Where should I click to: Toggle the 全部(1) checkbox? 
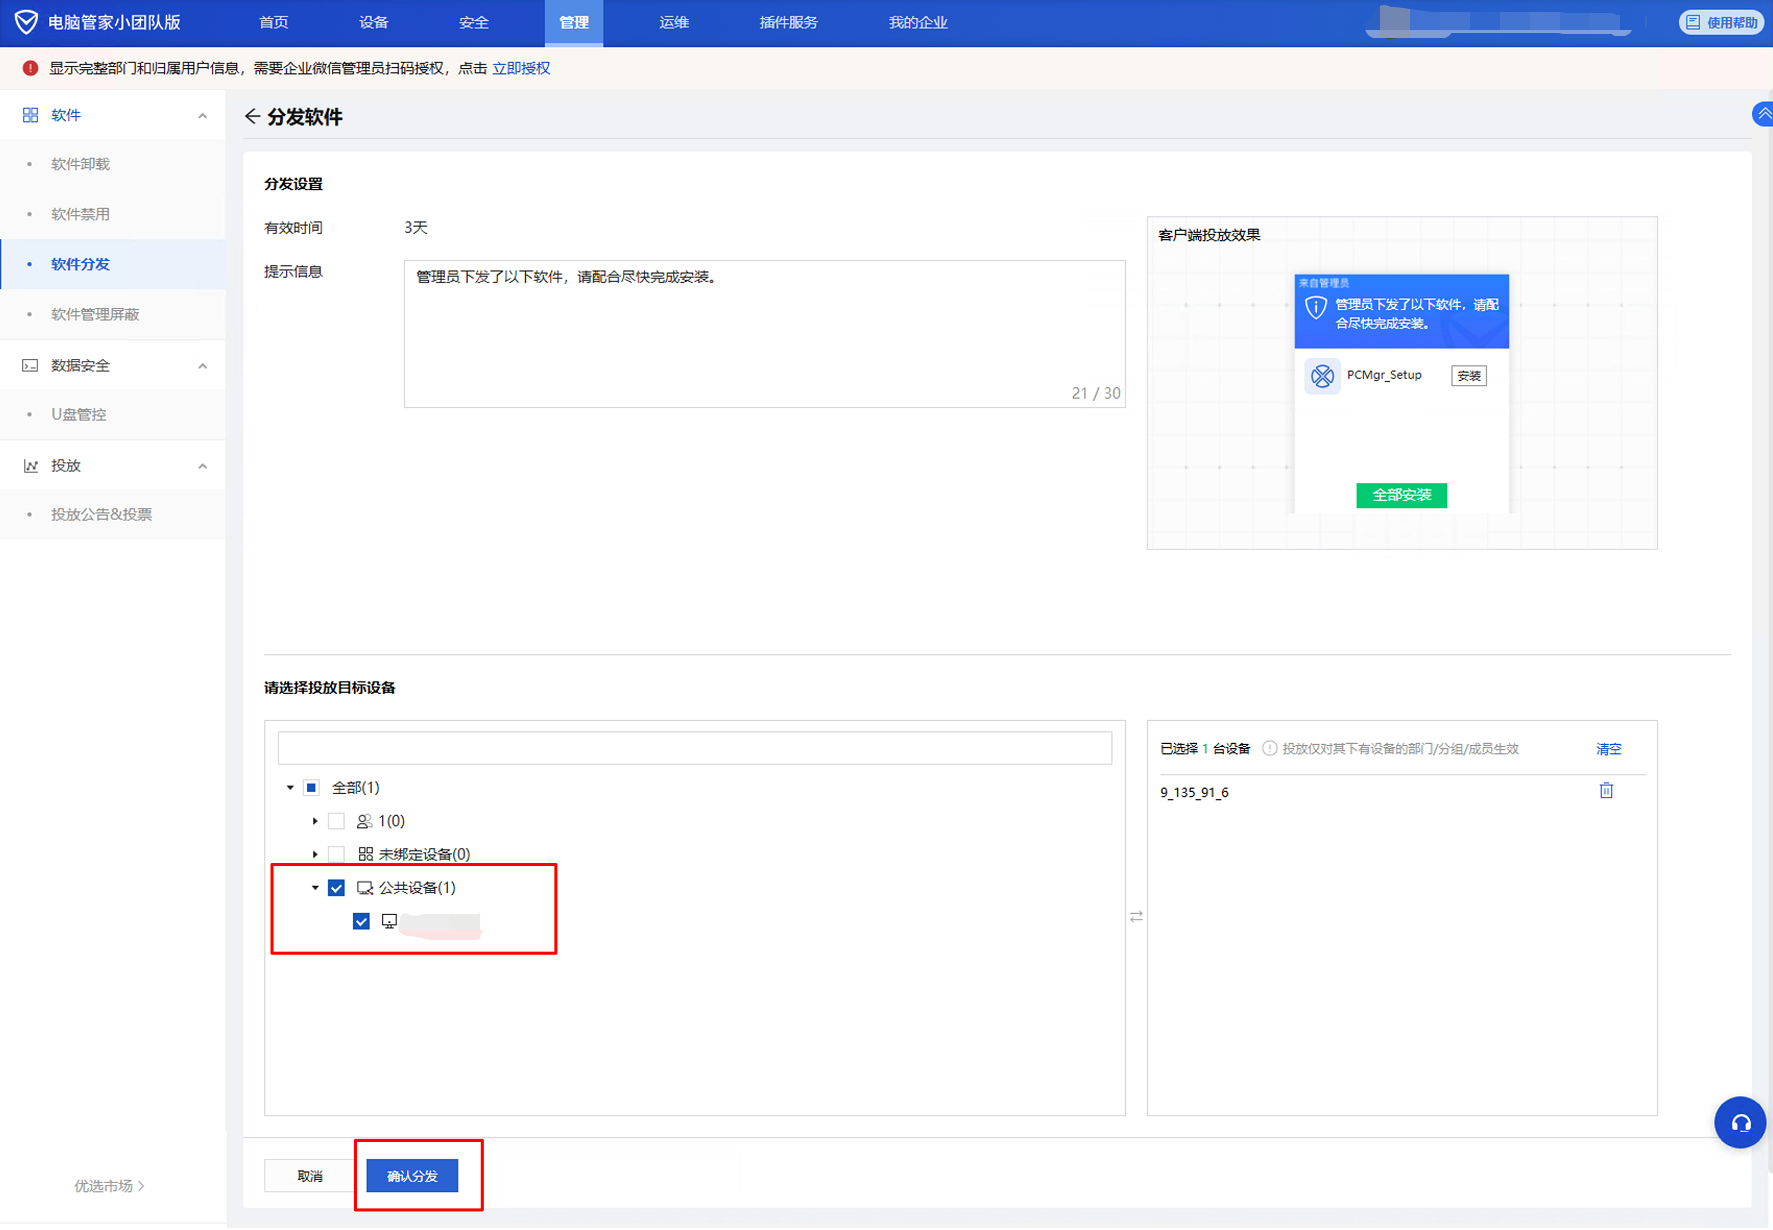312,788
